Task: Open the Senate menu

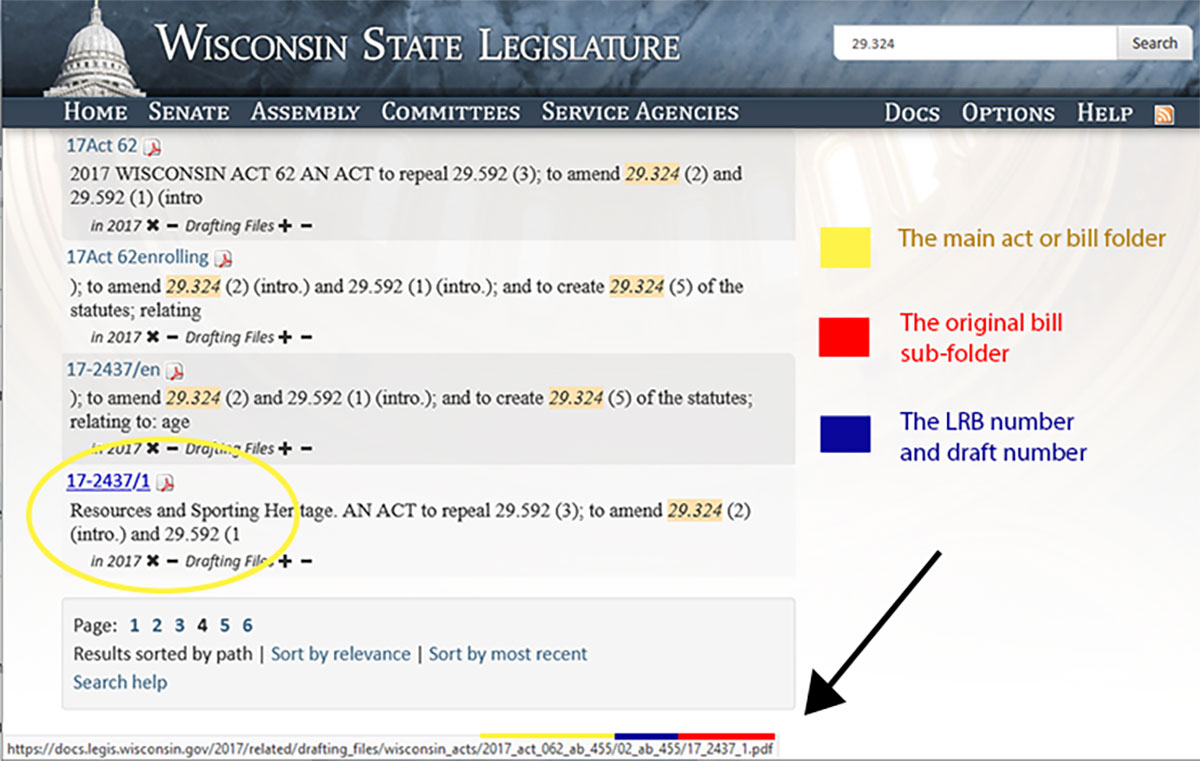Action: 188,112
